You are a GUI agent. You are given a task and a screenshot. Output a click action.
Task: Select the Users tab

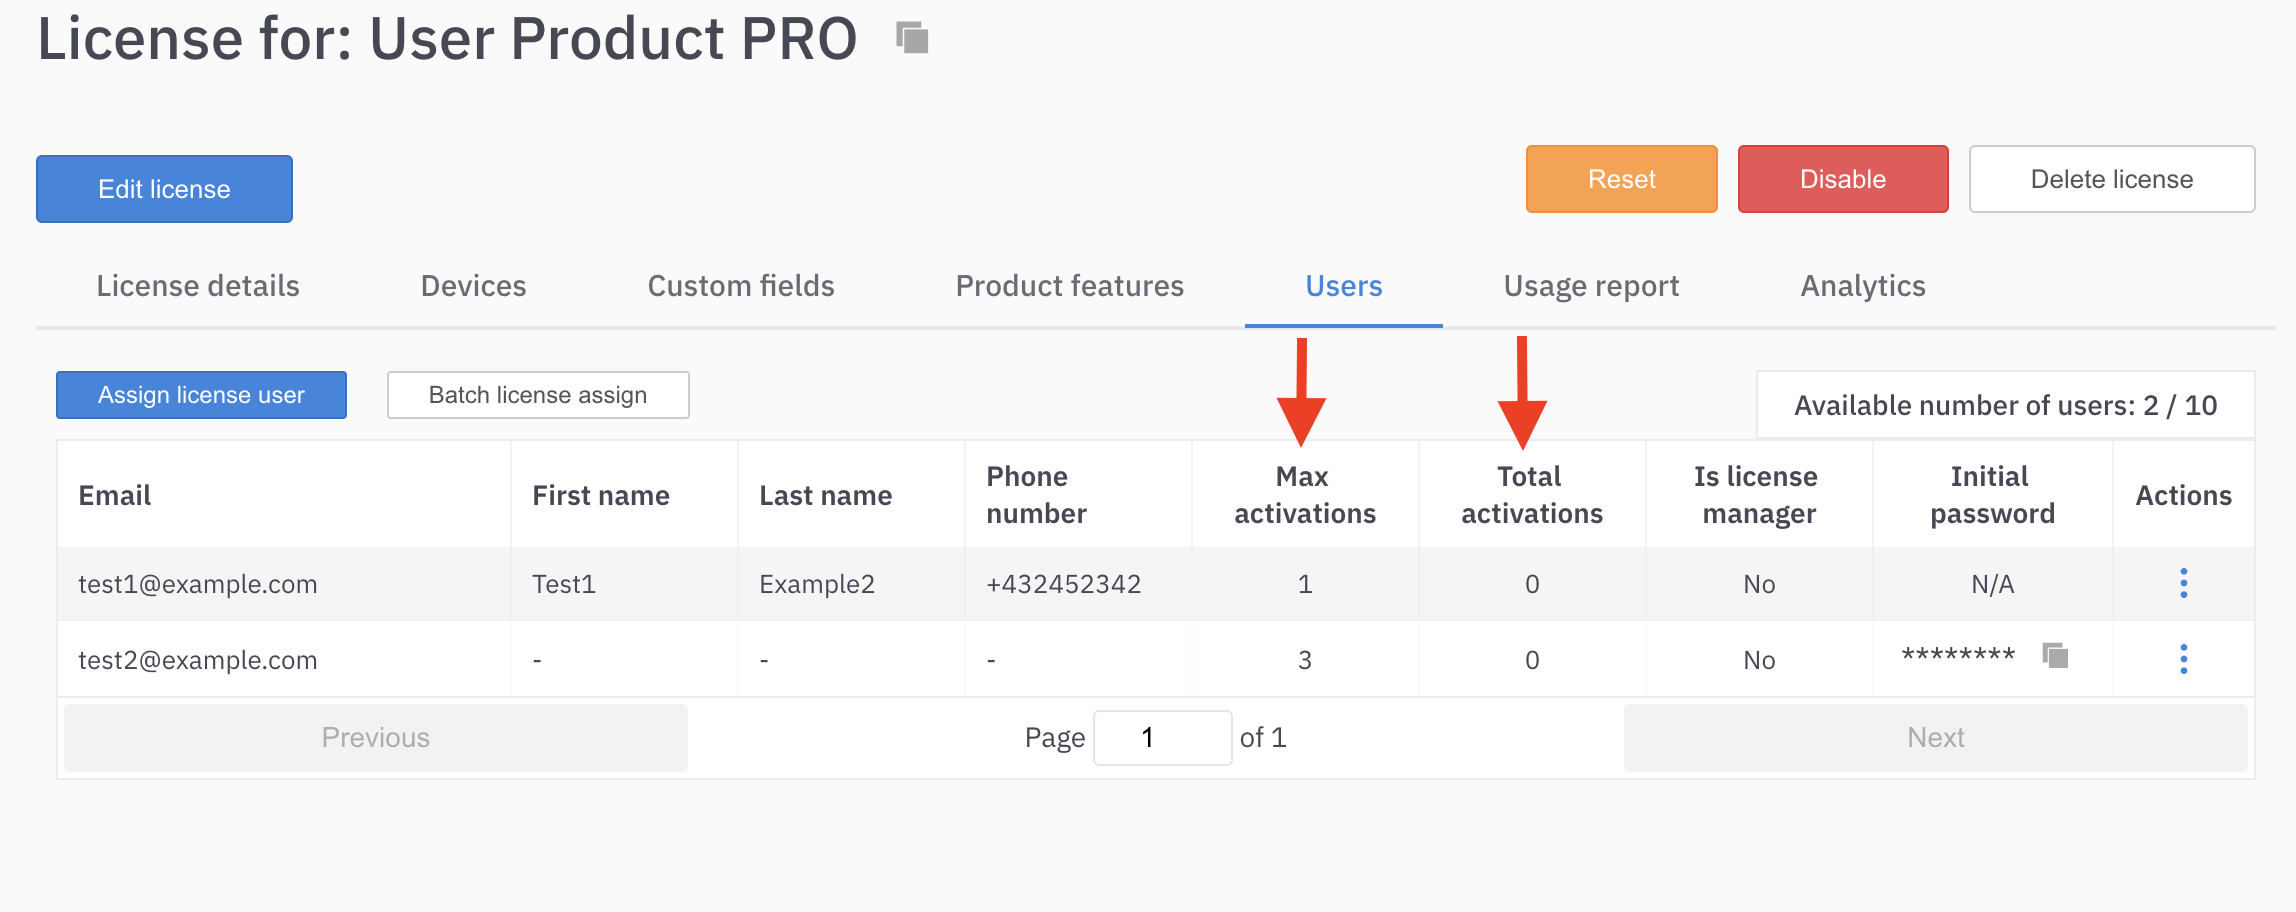pos(1343,286)
